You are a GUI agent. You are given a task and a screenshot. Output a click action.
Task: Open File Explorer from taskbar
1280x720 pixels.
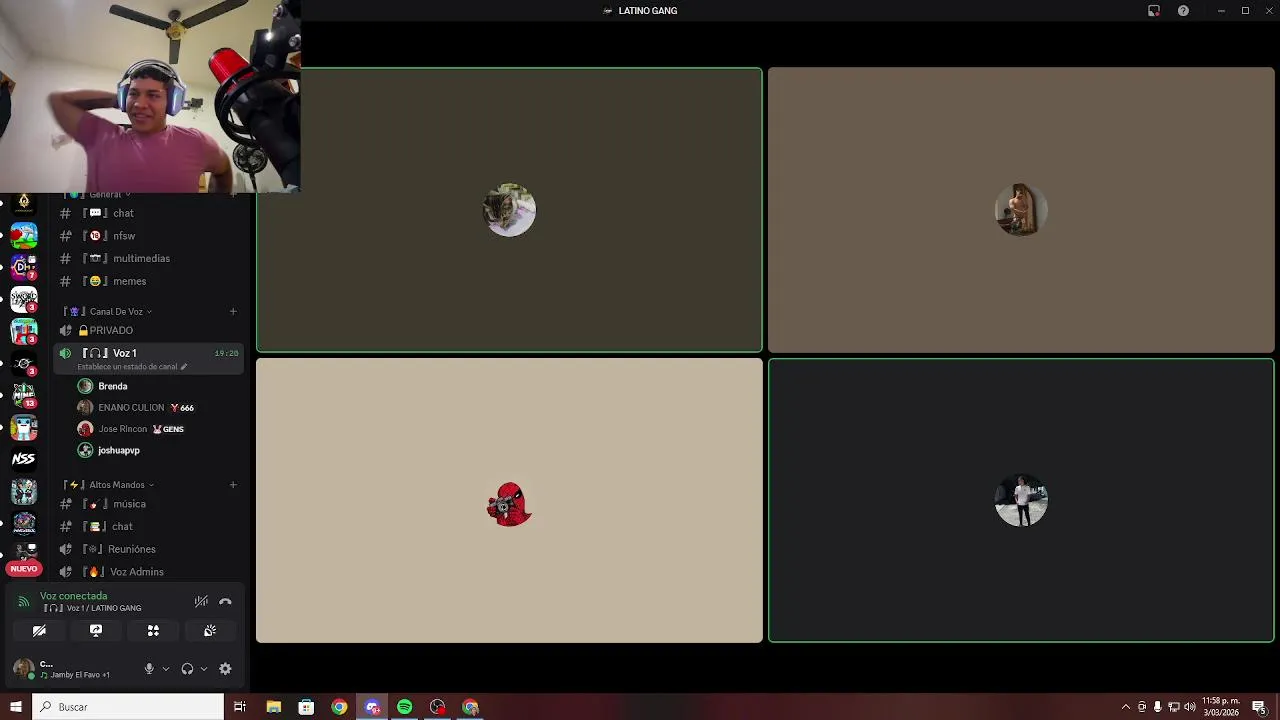(x=273, y=707)
